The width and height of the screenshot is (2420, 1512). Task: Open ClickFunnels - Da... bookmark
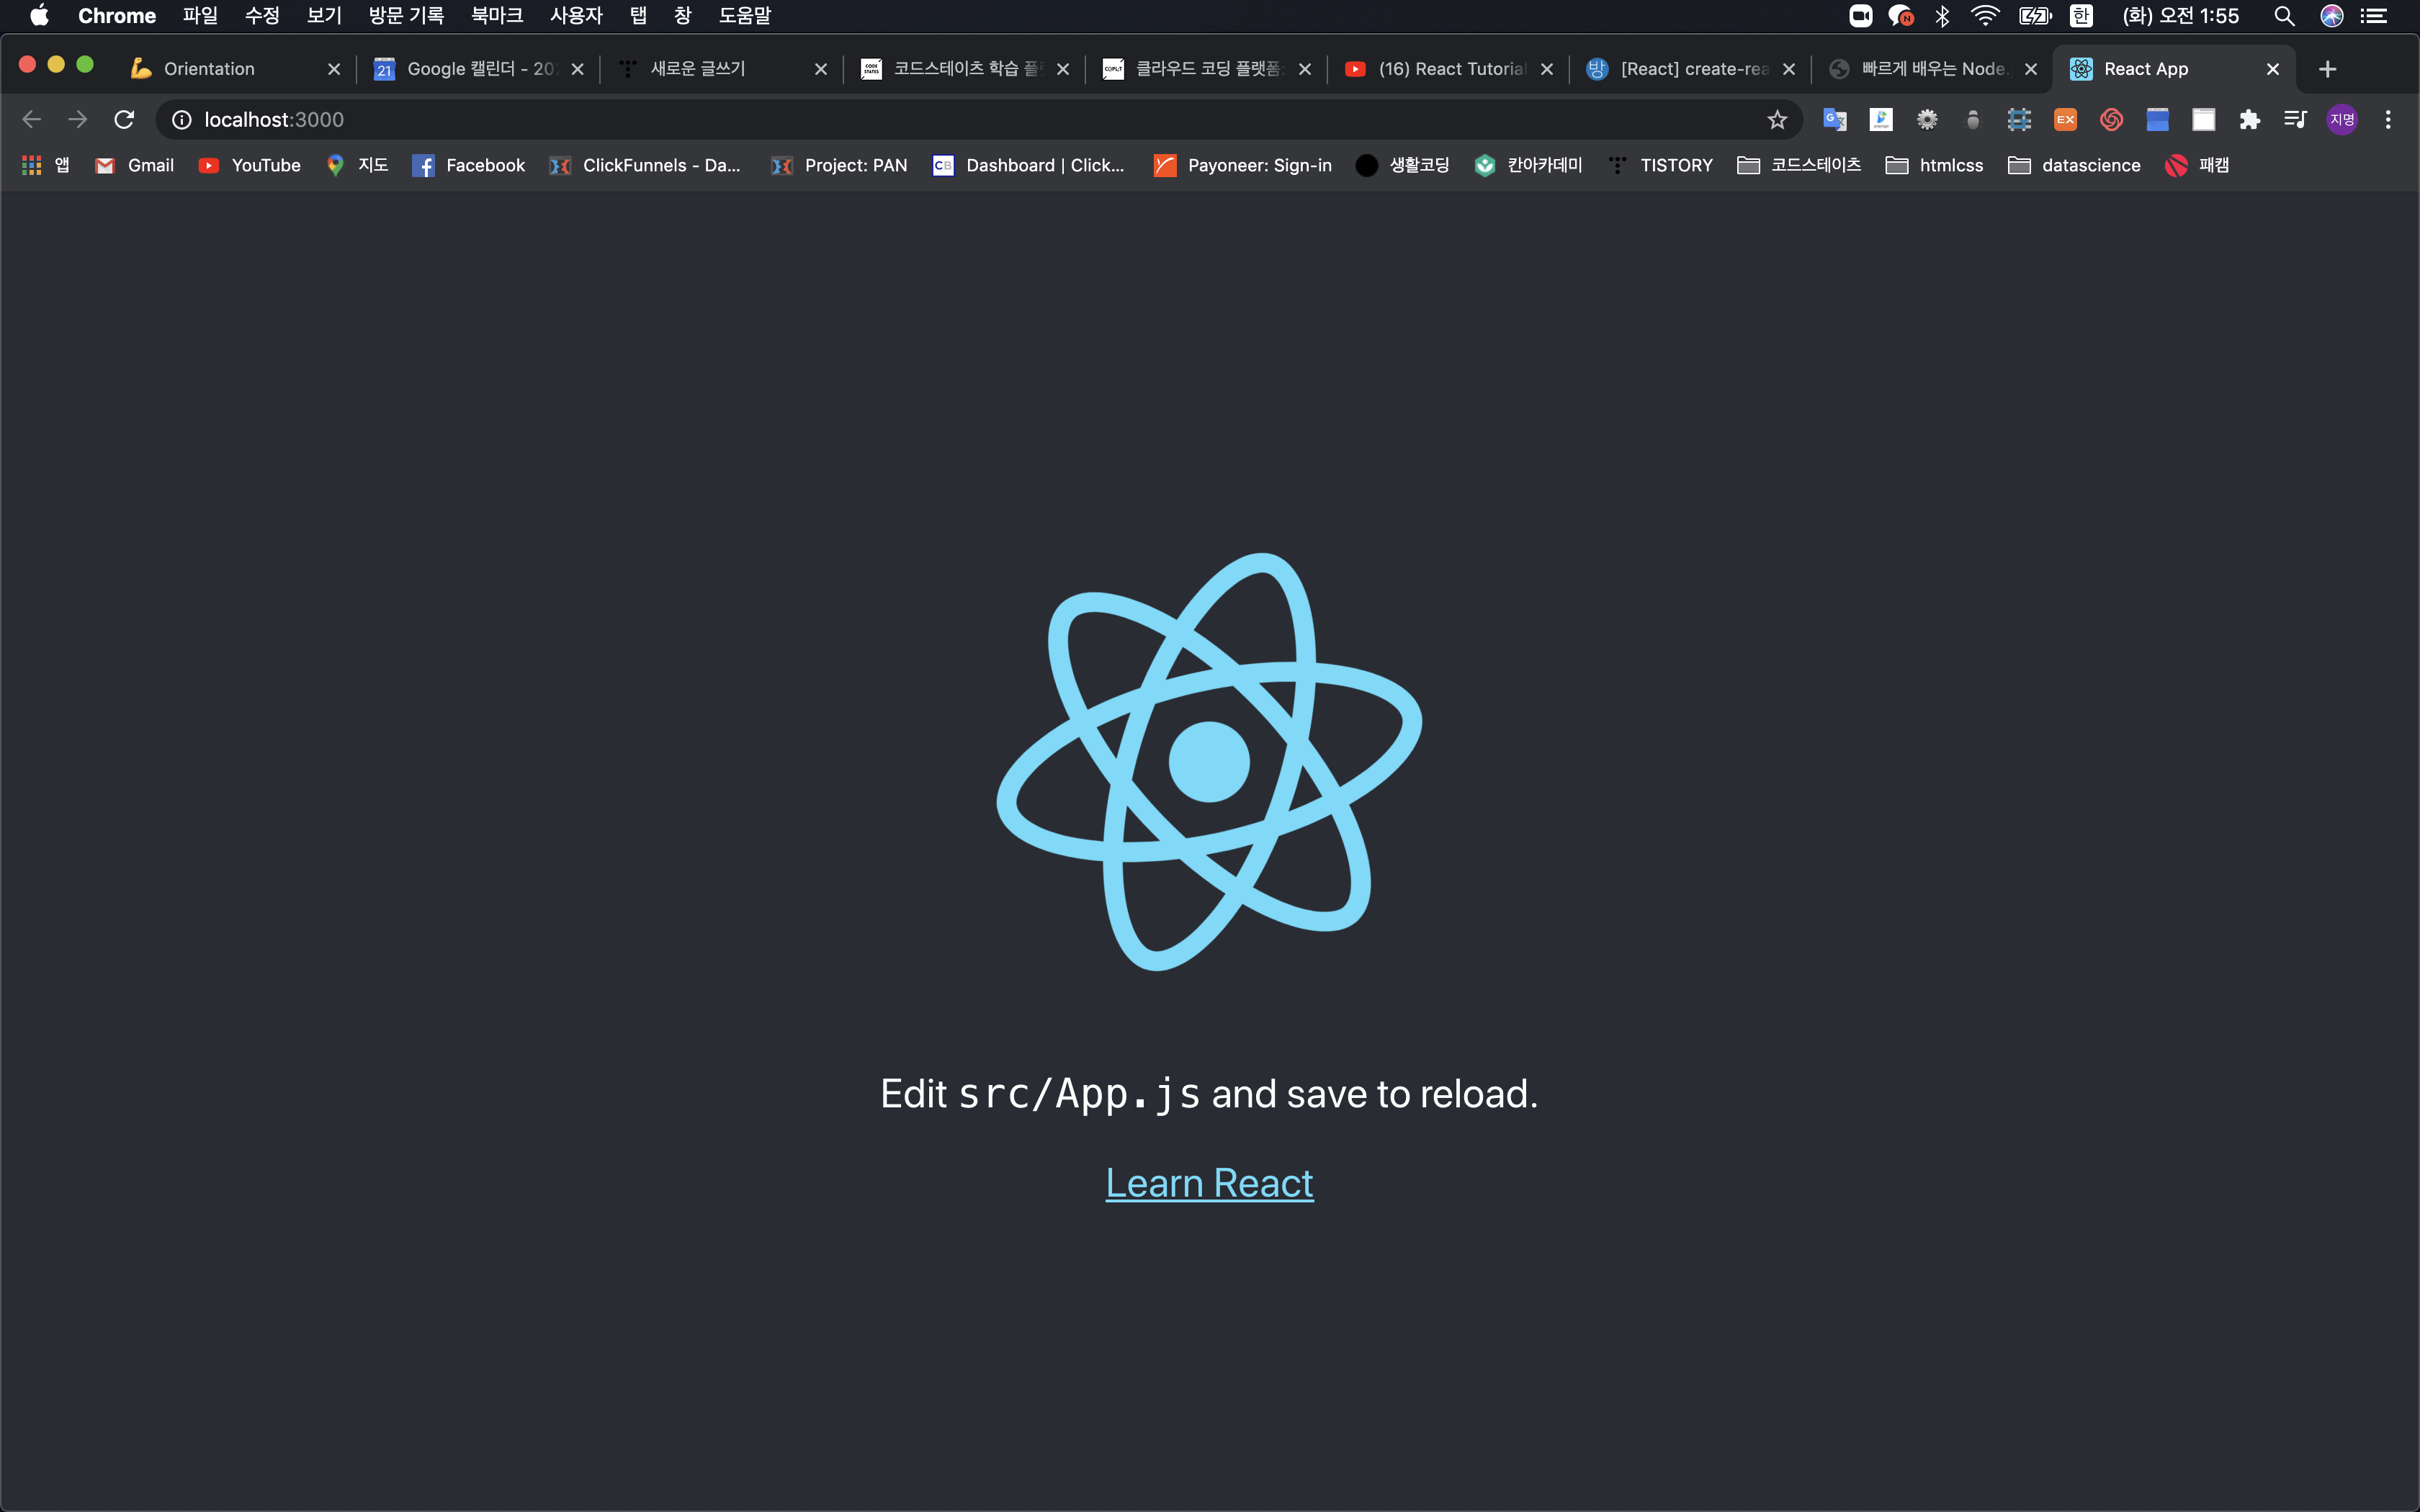(x=646, y=166)
